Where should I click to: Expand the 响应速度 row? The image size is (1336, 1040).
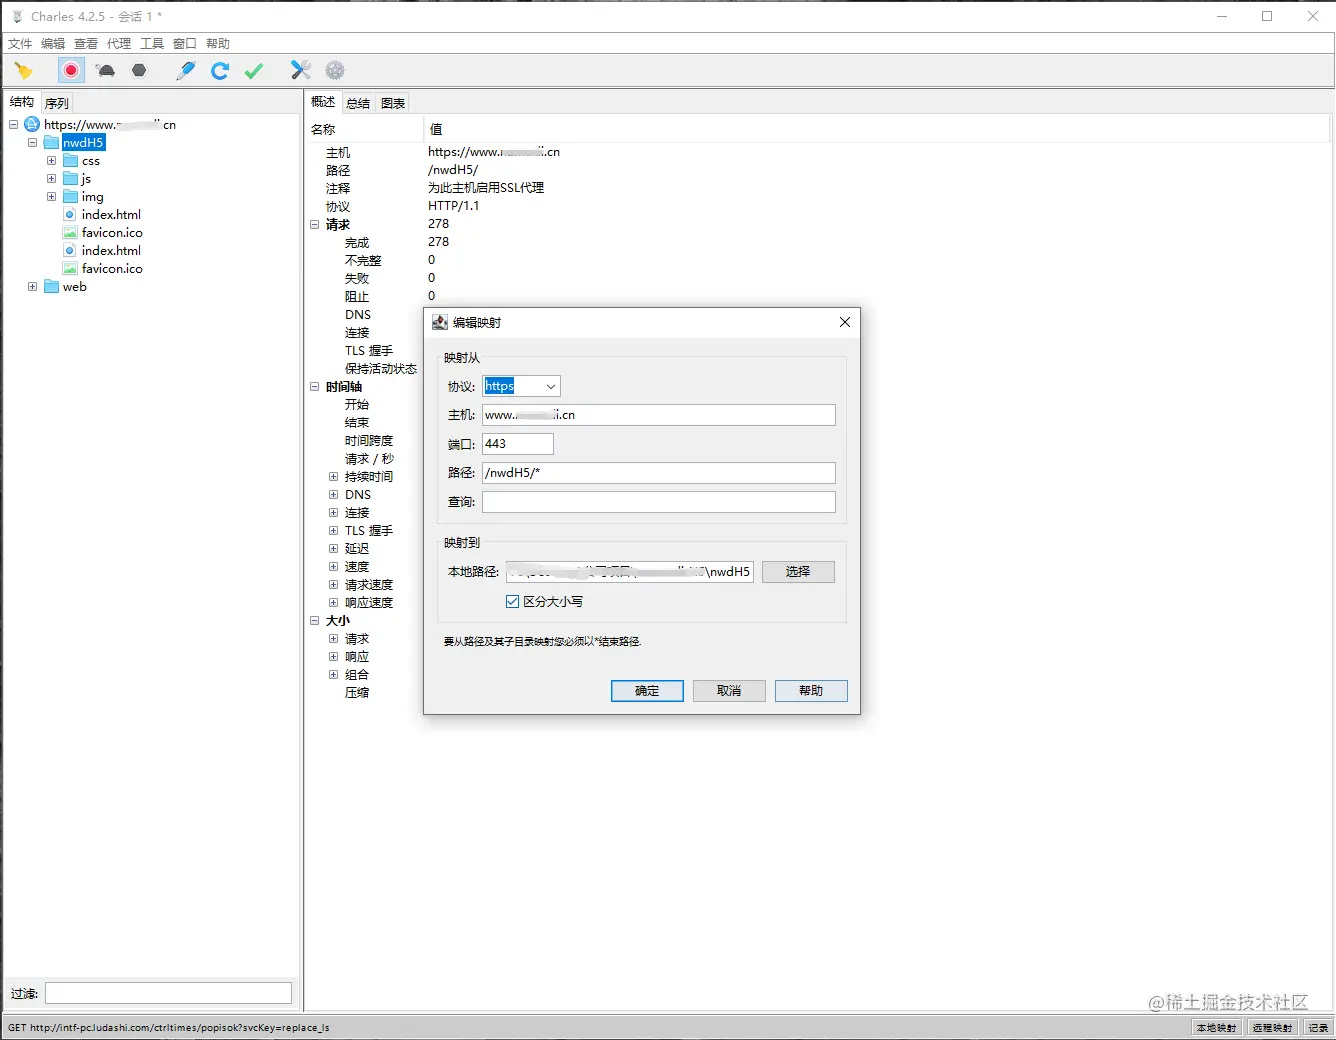point(334,602)
